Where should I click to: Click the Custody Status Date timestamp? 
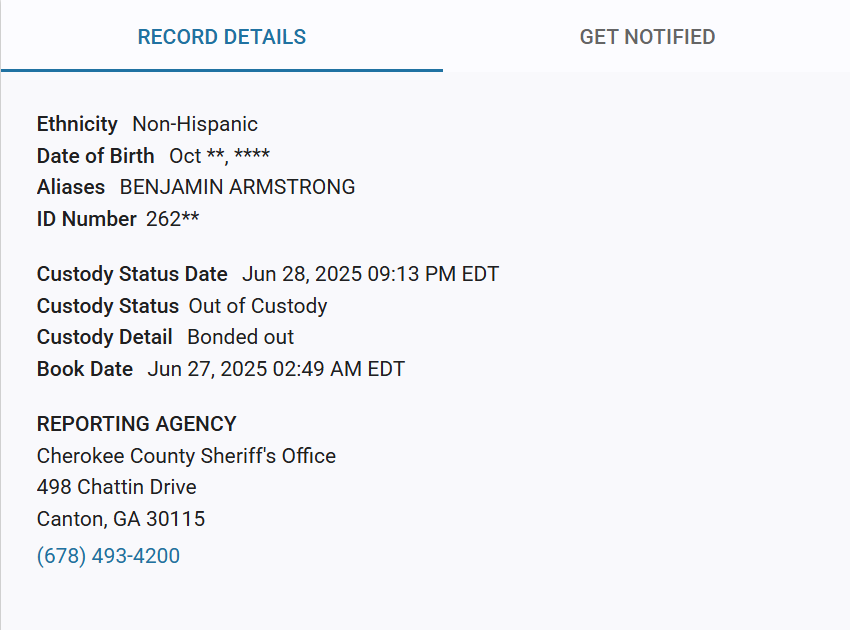[x=370, y=274]
